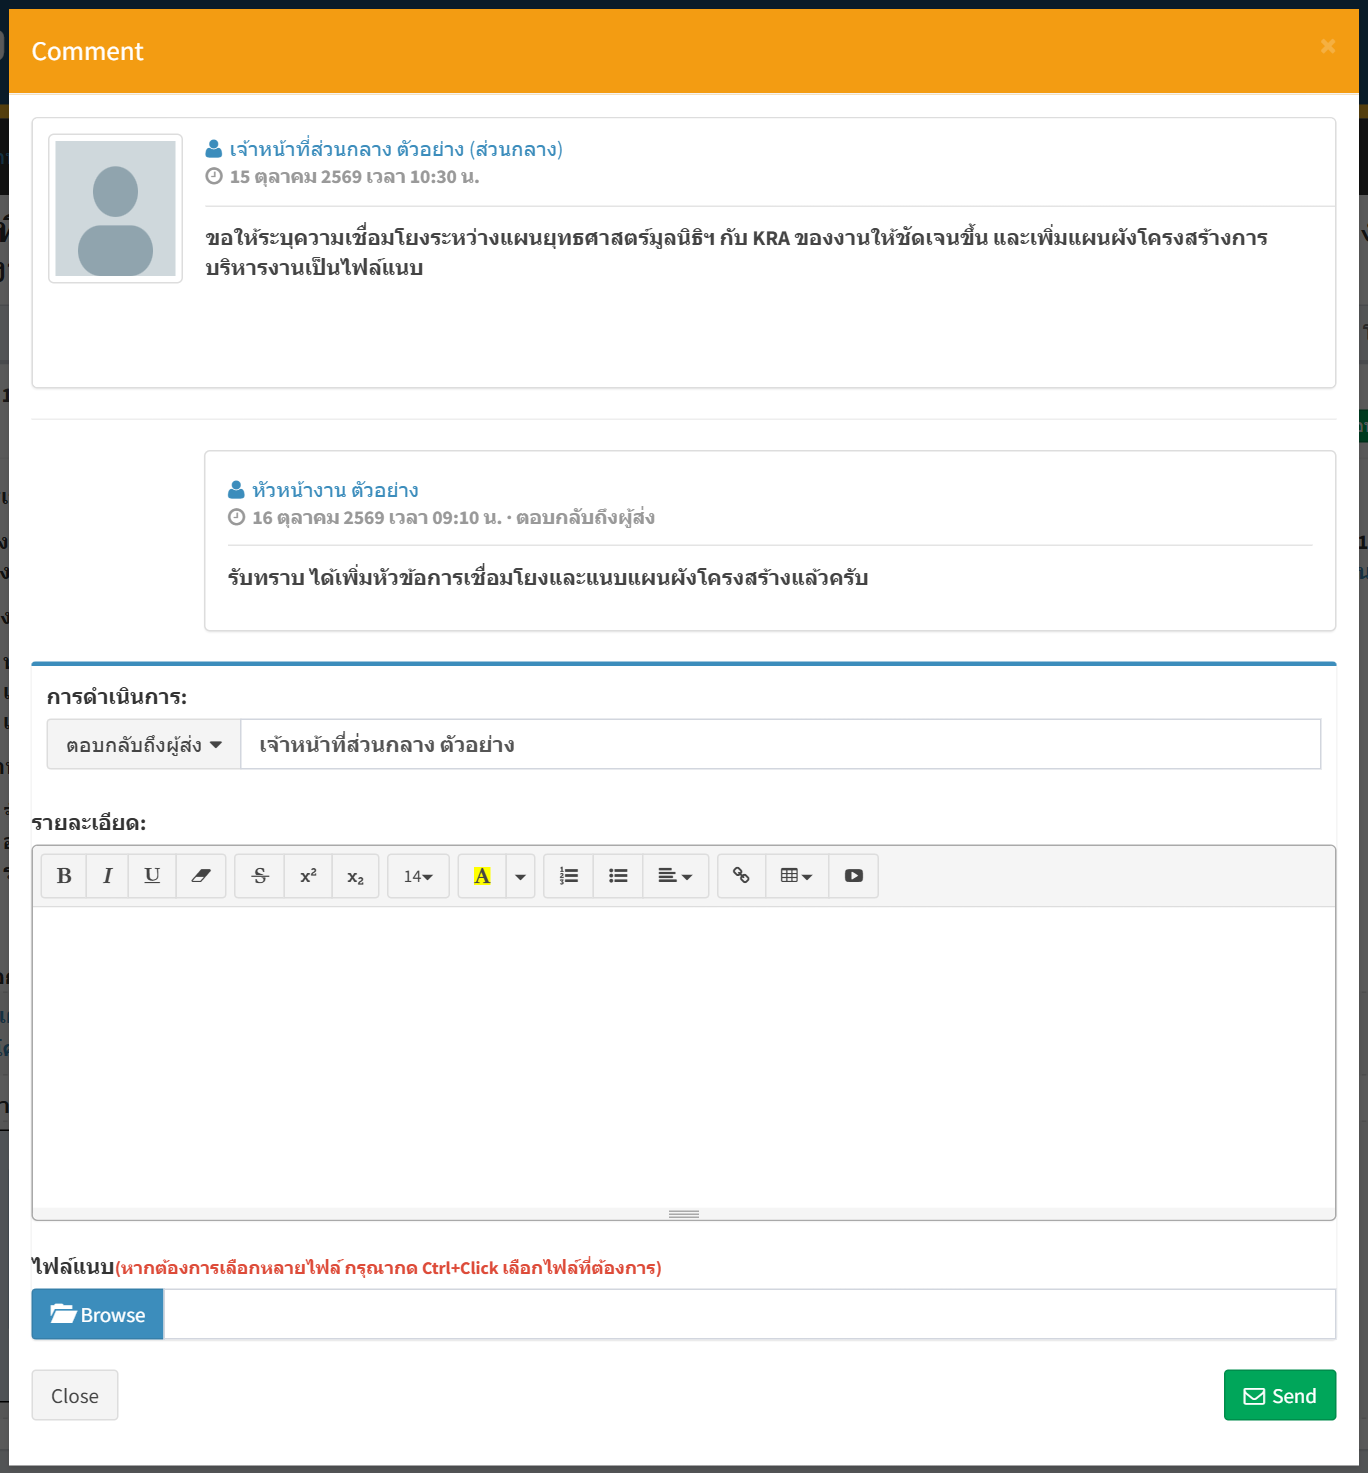
Task: Open the text color options arrow
Action: pos(520,876)
